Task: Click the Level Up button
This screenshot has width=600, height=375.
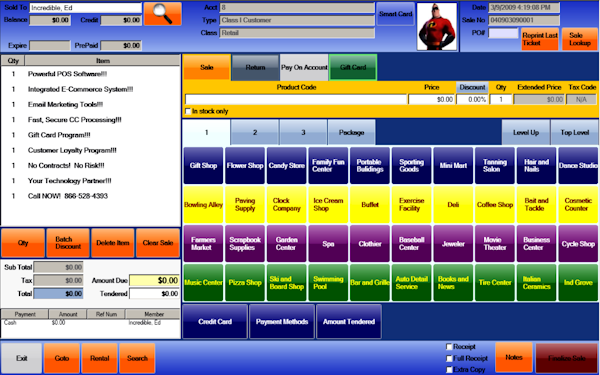Action: [x=526, y=132]
